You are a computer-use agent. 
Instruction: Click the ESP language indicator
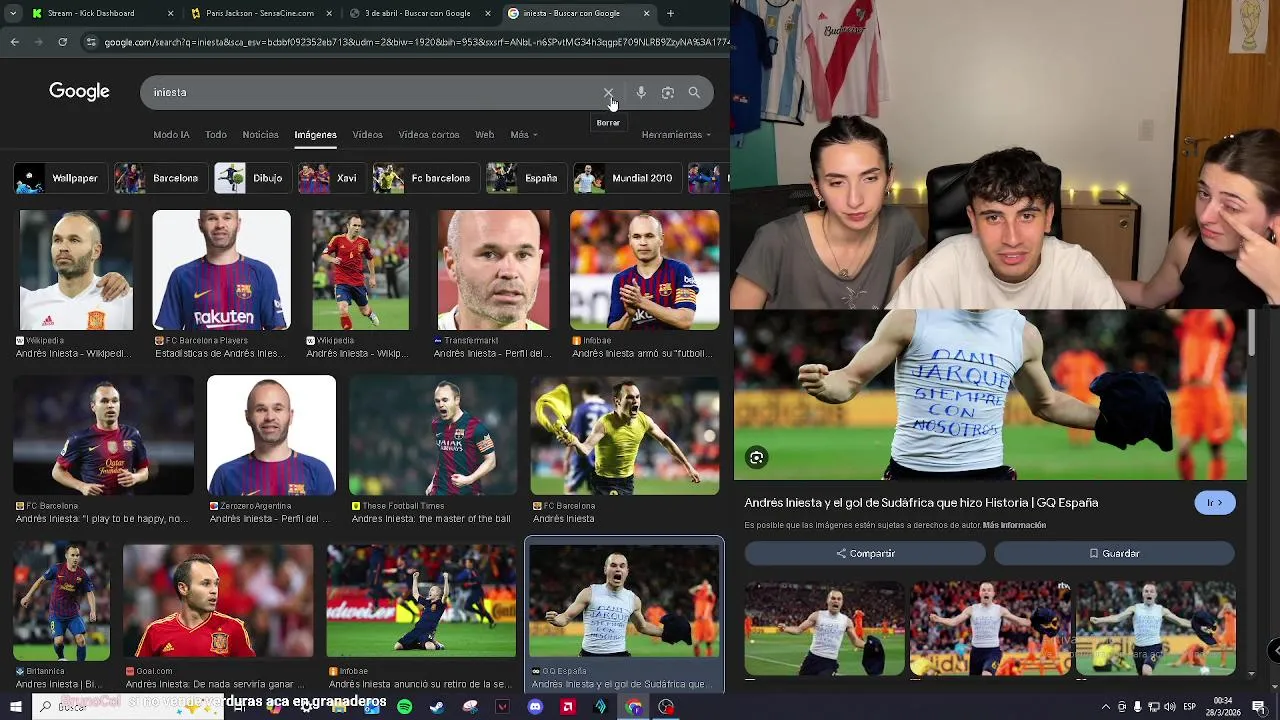[1190, 707]
